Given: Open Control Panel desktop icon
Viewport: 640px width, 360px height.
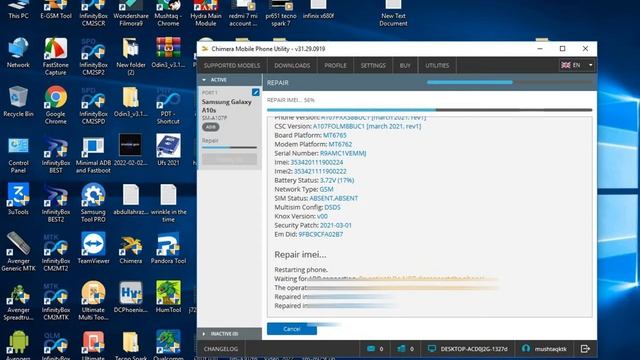Looking at the screenshot, I should 18,155.
